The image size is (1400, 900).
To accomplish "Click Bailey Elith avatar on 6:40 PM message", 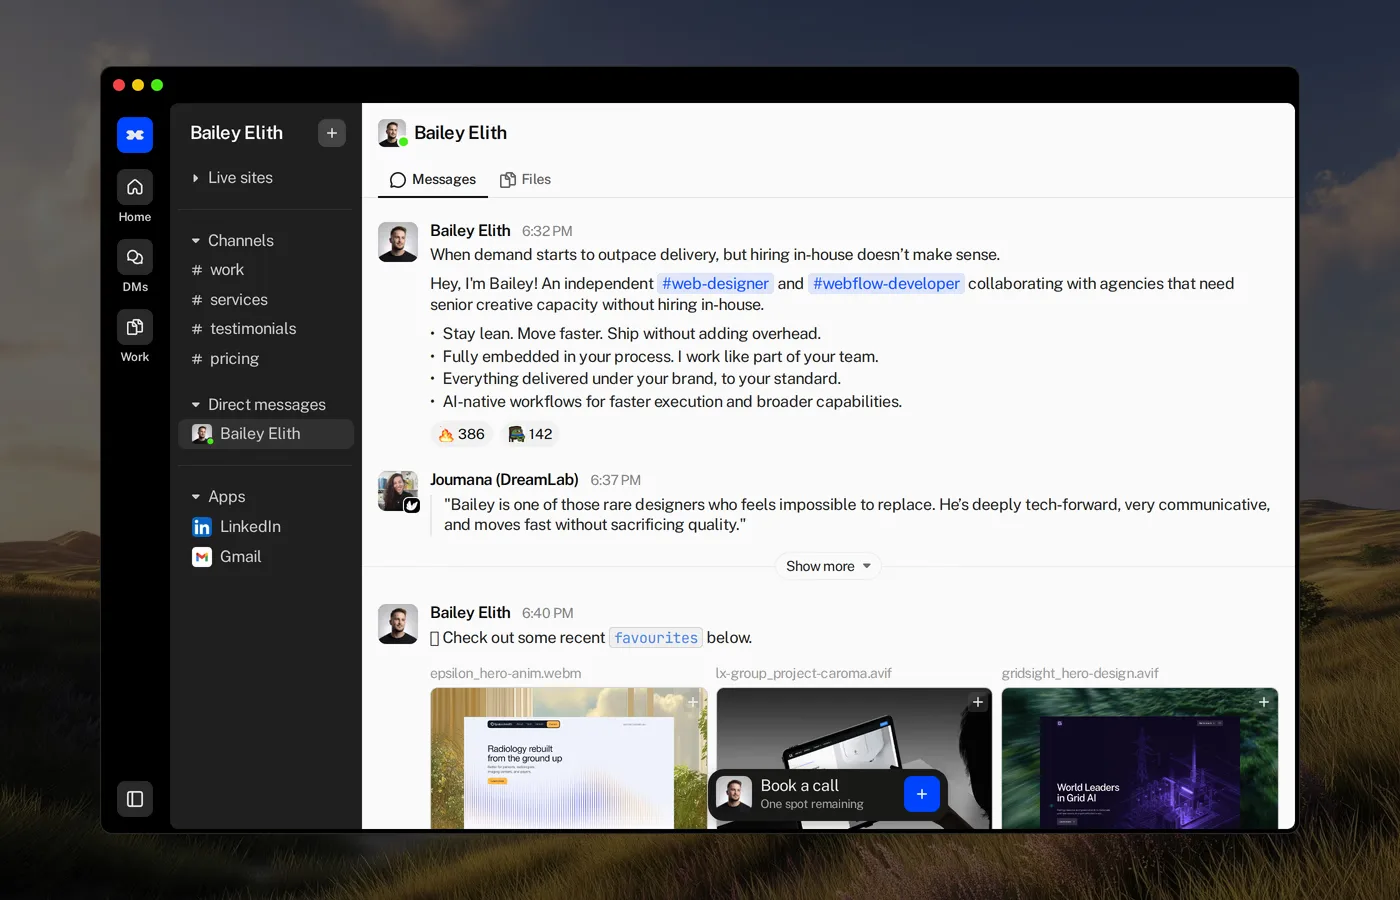I will pos(398,624).
